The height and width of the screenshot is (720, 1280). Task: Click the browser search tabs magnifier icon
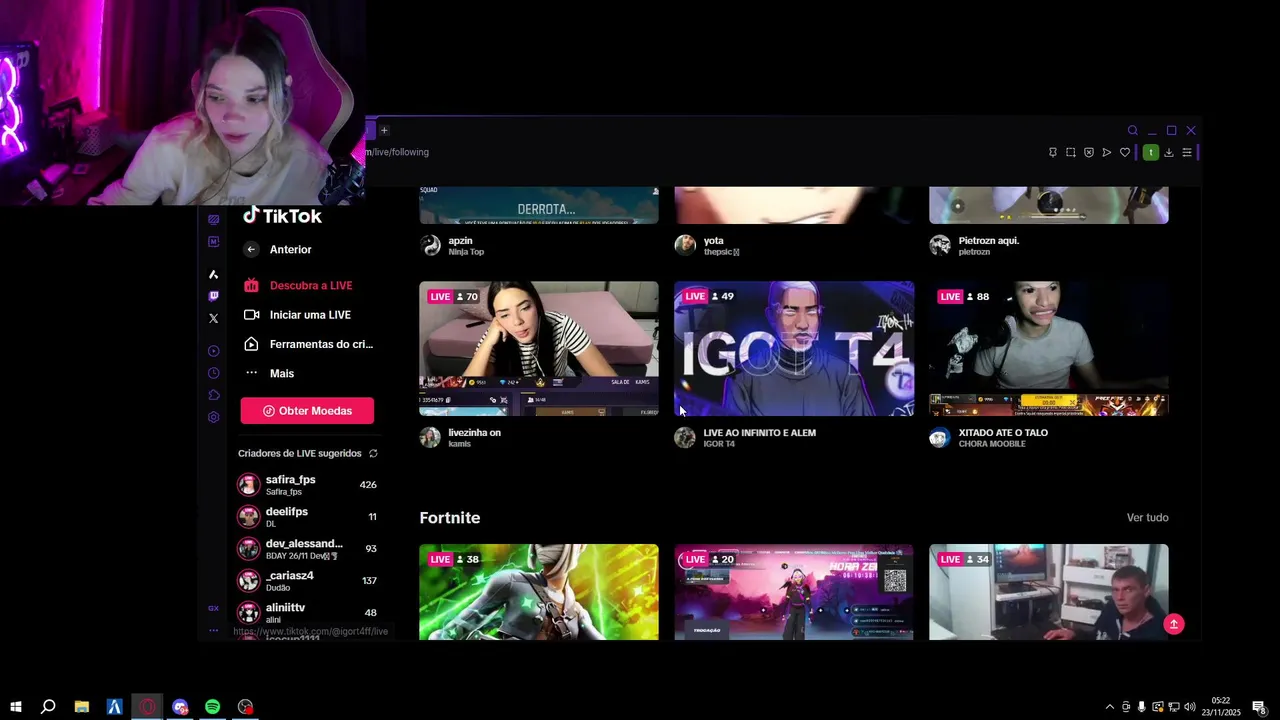coord(1133,130)
